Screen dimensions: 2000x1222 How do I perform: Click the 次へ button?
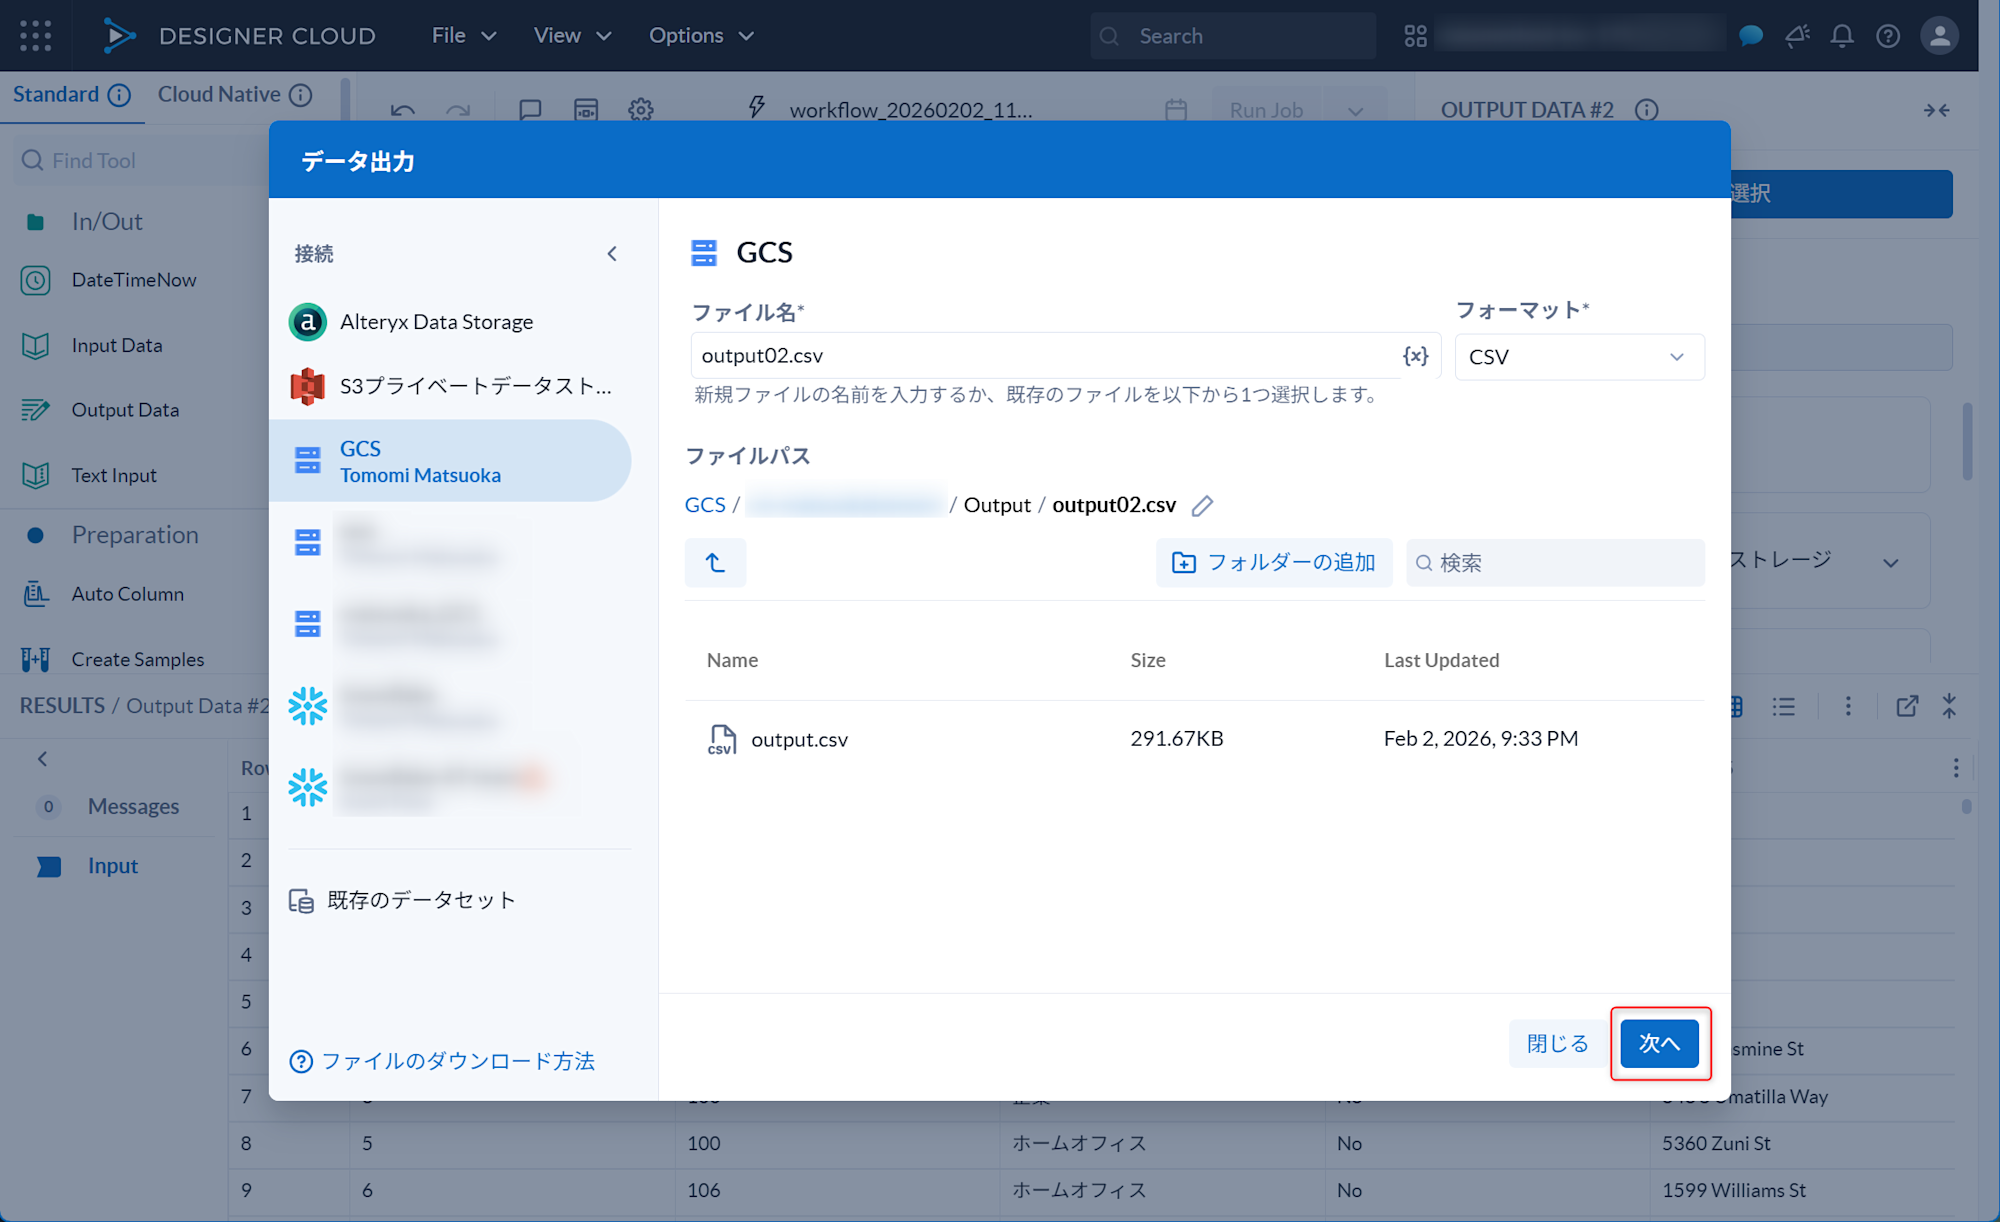[x=1659, y=1043]
